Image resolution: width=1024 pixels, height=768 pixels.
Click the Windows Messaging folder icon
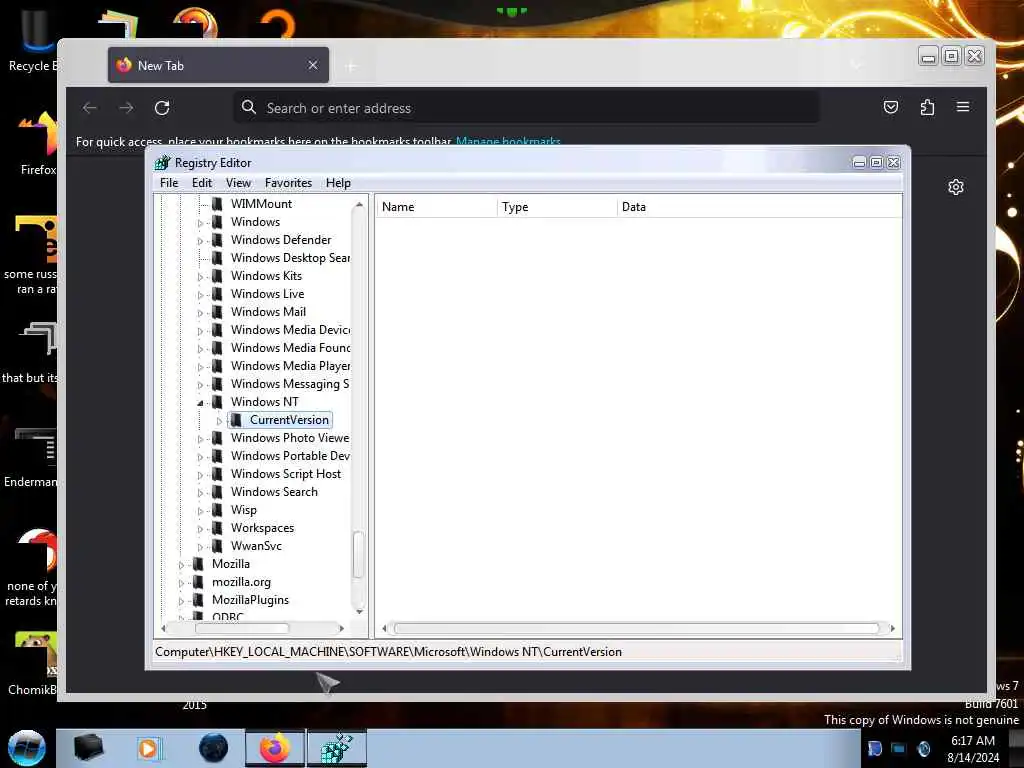pos(217,384)
